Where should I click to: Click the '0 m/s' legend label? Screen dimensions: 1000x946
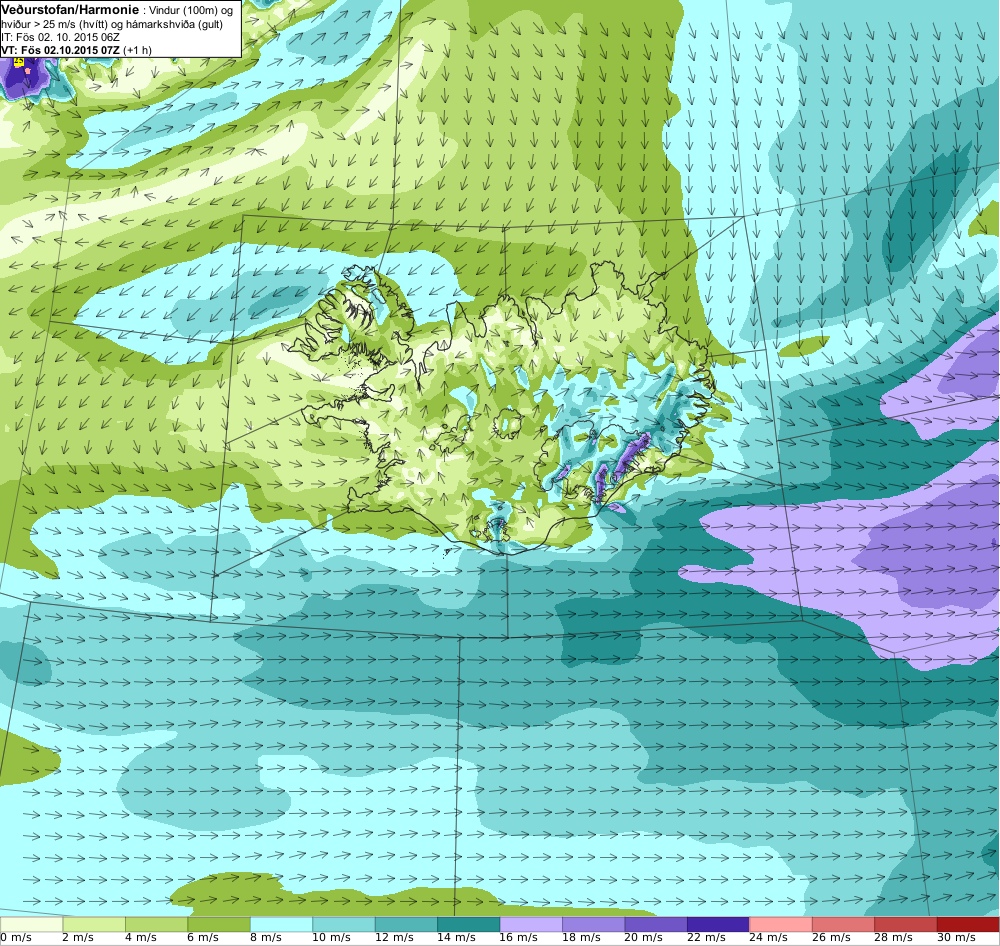(16, 938)
